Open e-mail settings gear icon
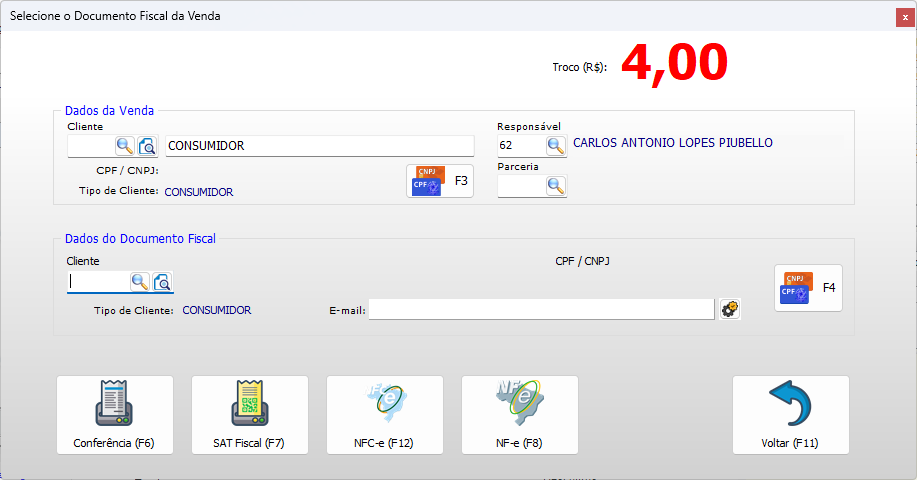Screen dimensions: 917x480 point(729,309)
